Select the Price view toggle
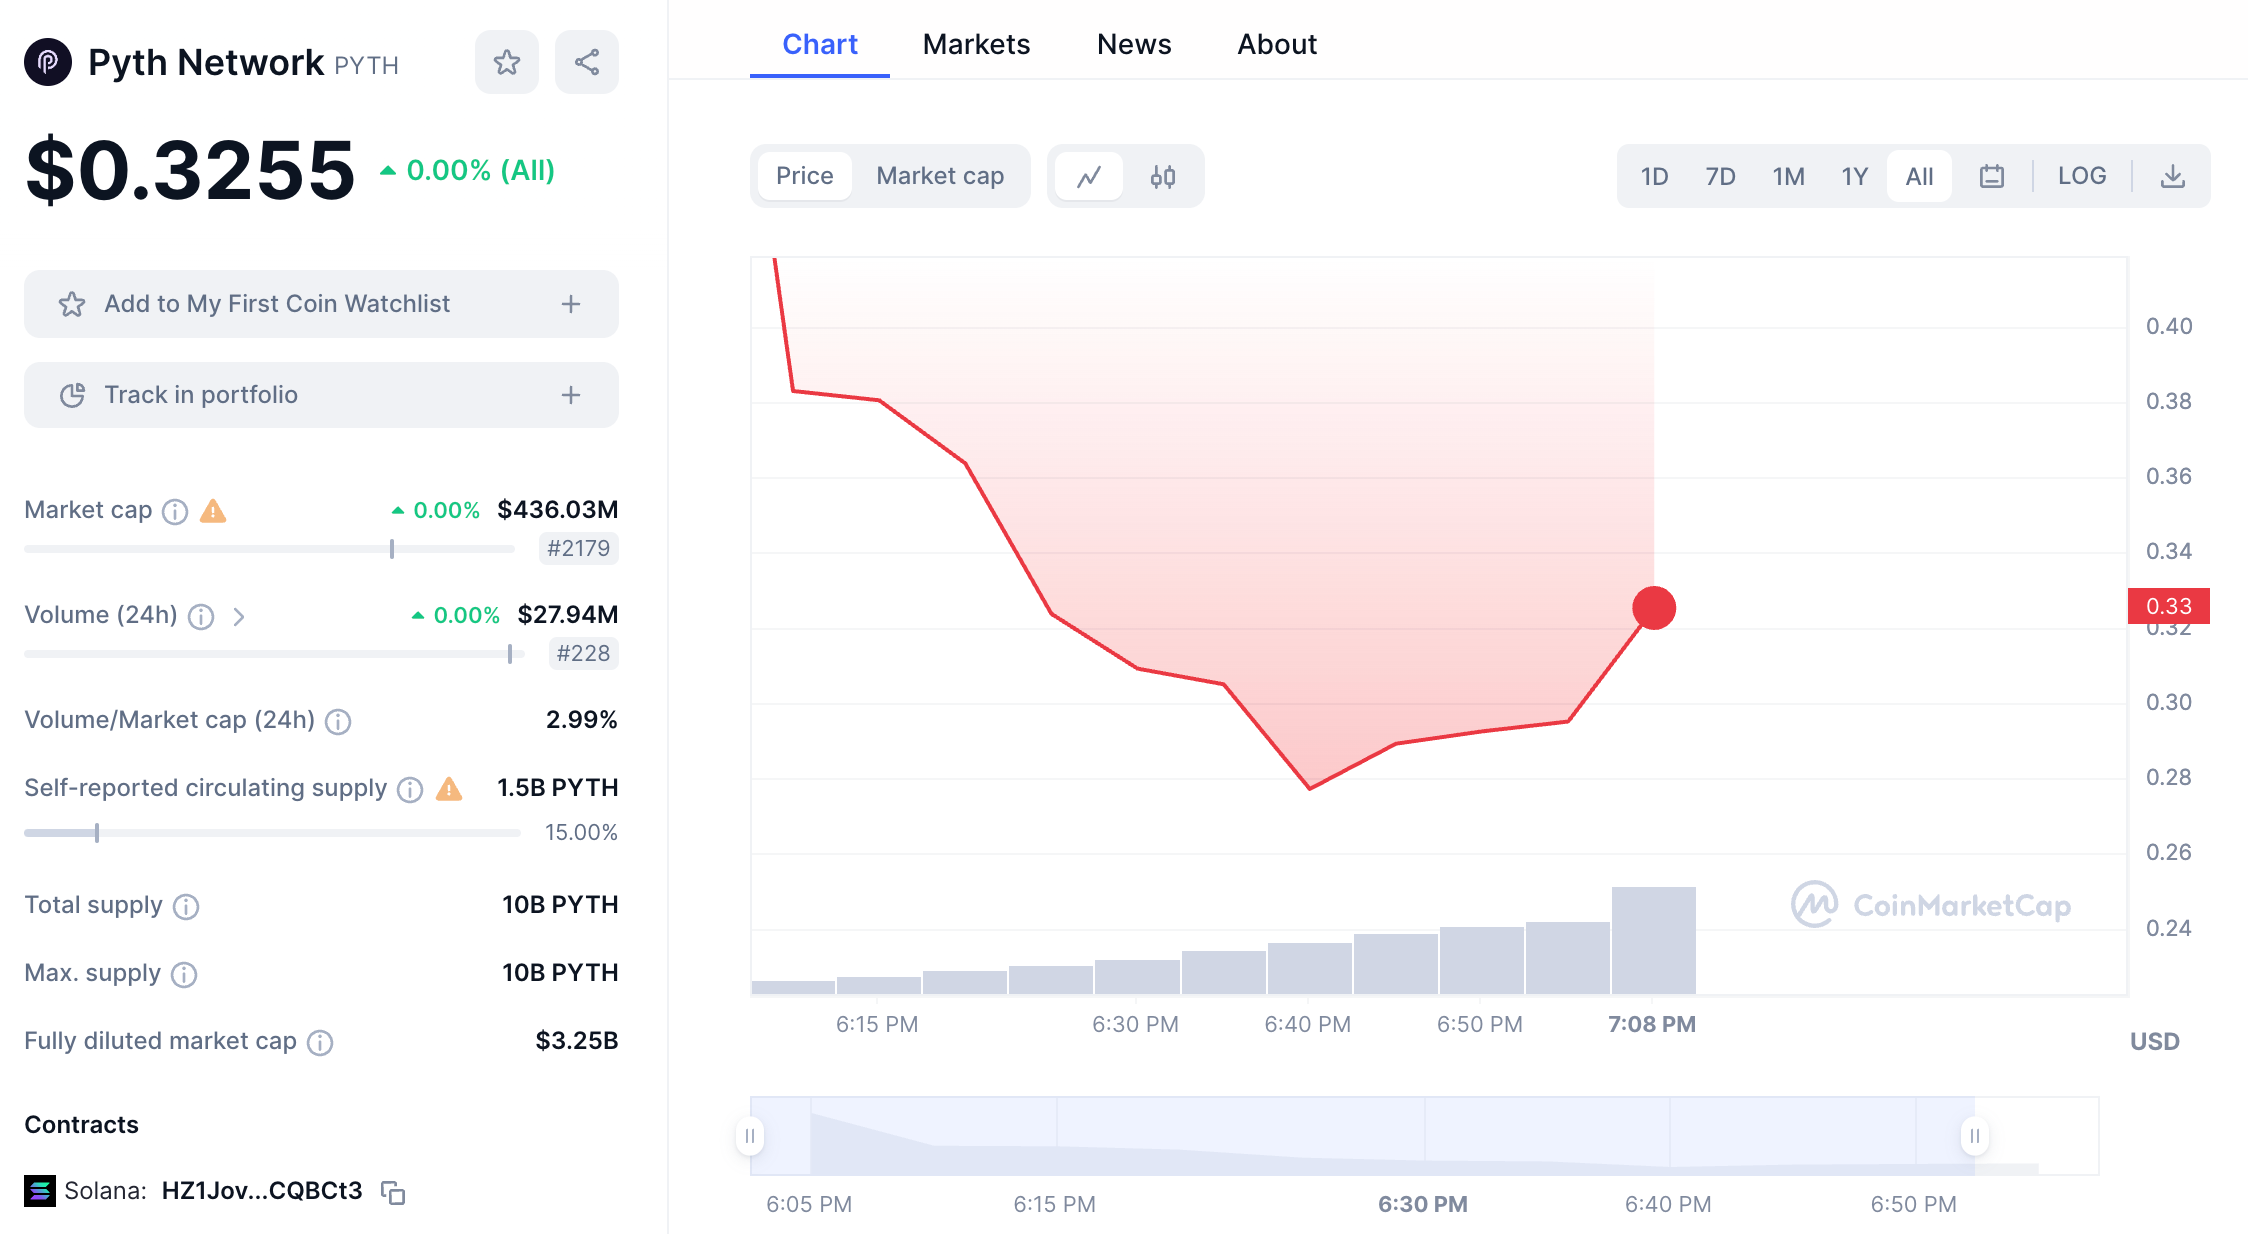This screenshot has width=2248, height=1234. 804,176
